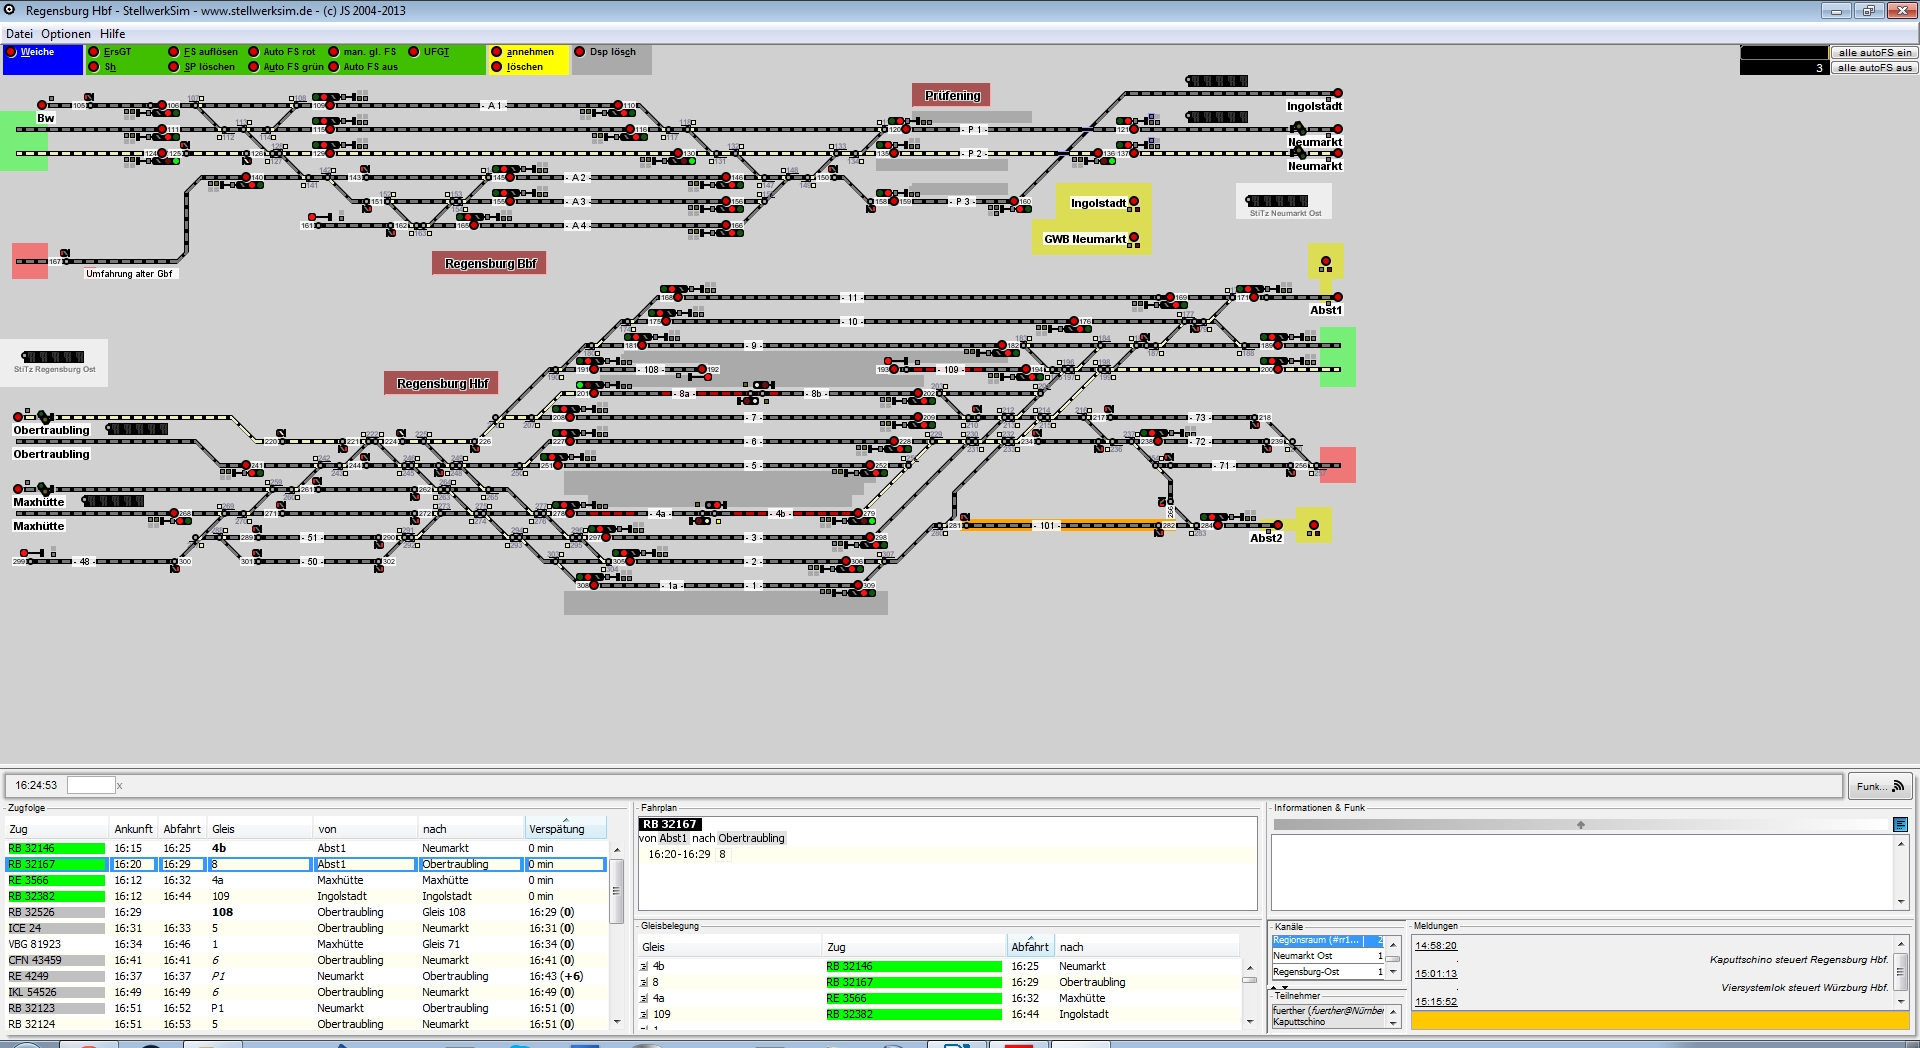Select the UFGT radio option
This screenshot has height=1048, width=1920.
point(414,52)
